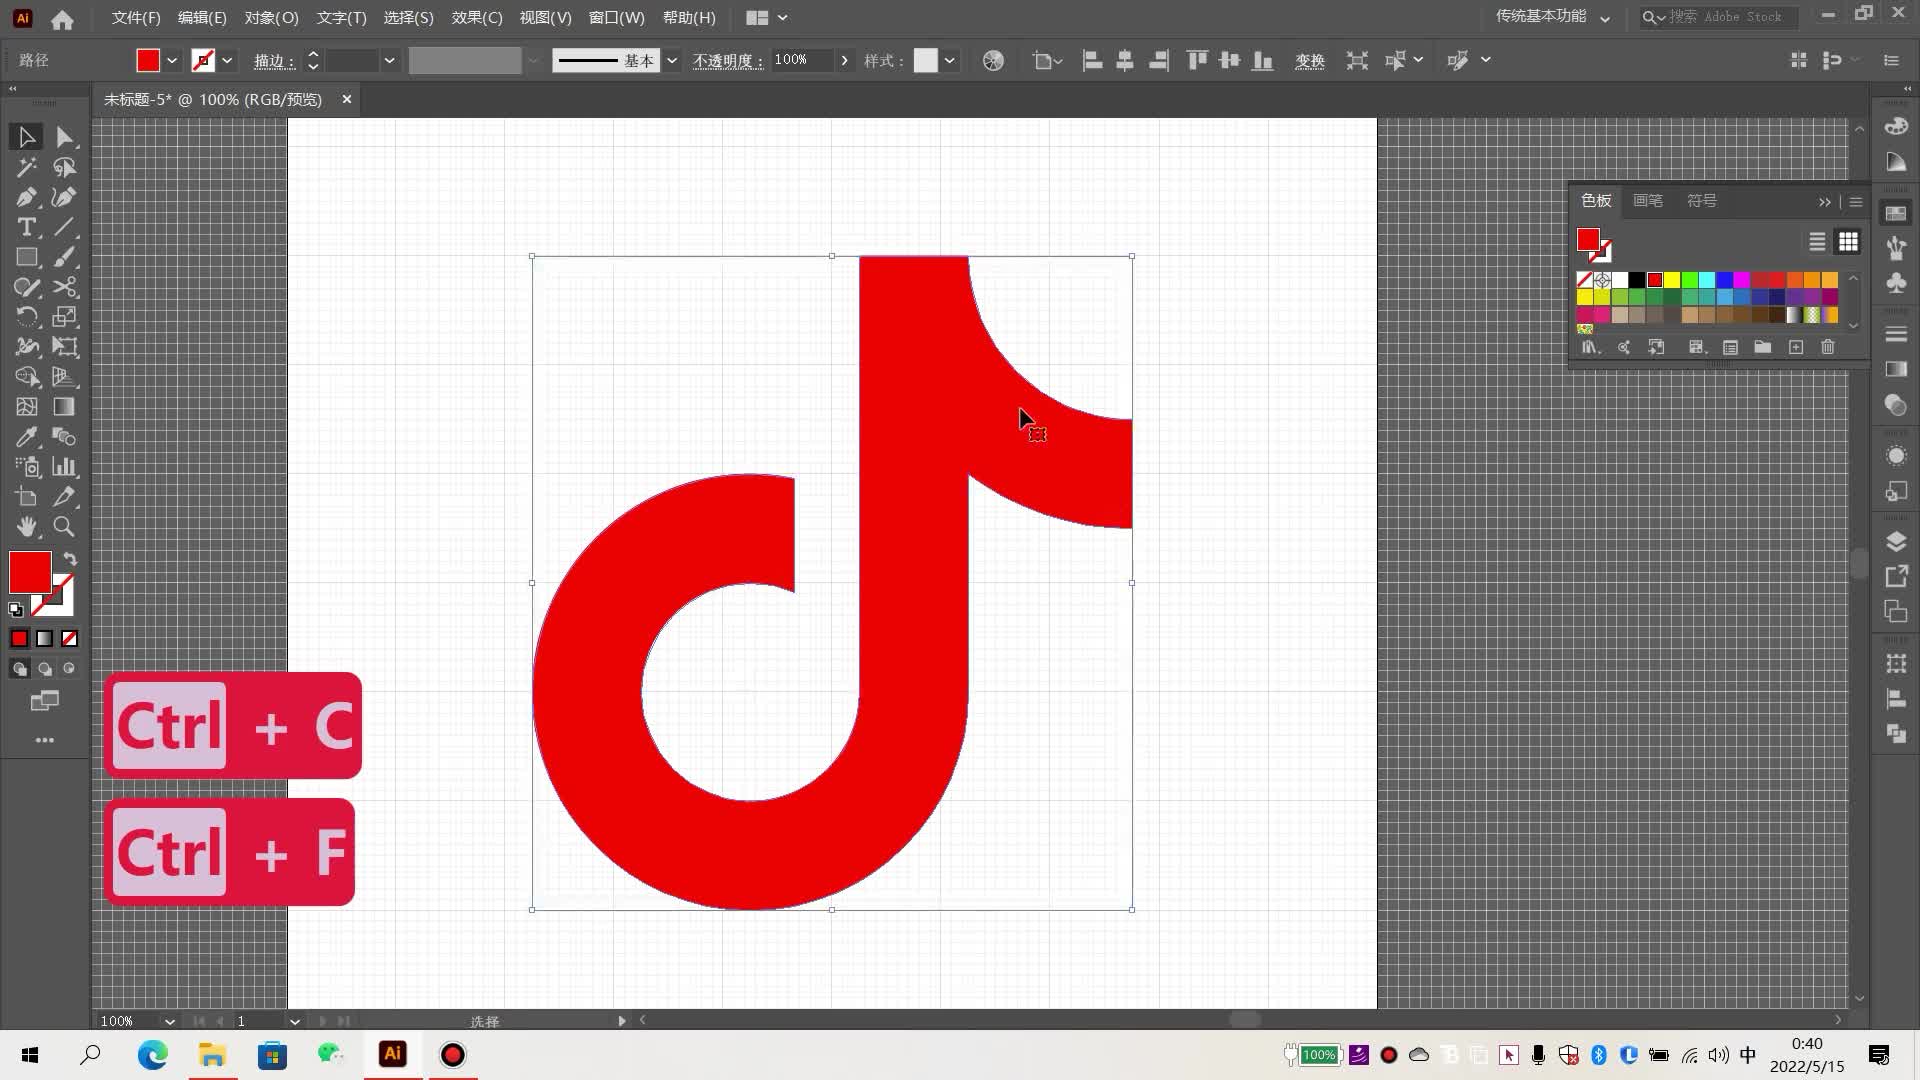Select the Magic Wand tool

pos(26,167)
